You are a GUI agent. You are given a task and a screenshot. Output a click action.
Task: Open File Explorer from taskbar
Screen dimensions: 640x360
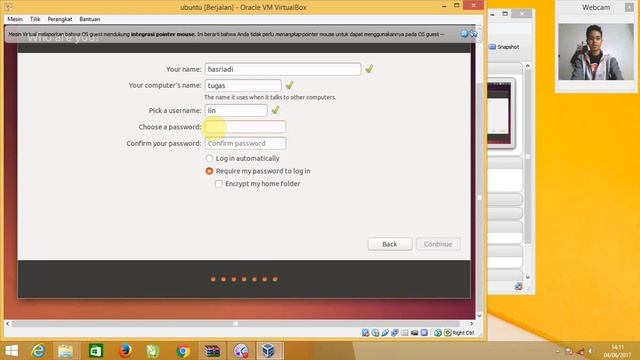click(65, 351)
